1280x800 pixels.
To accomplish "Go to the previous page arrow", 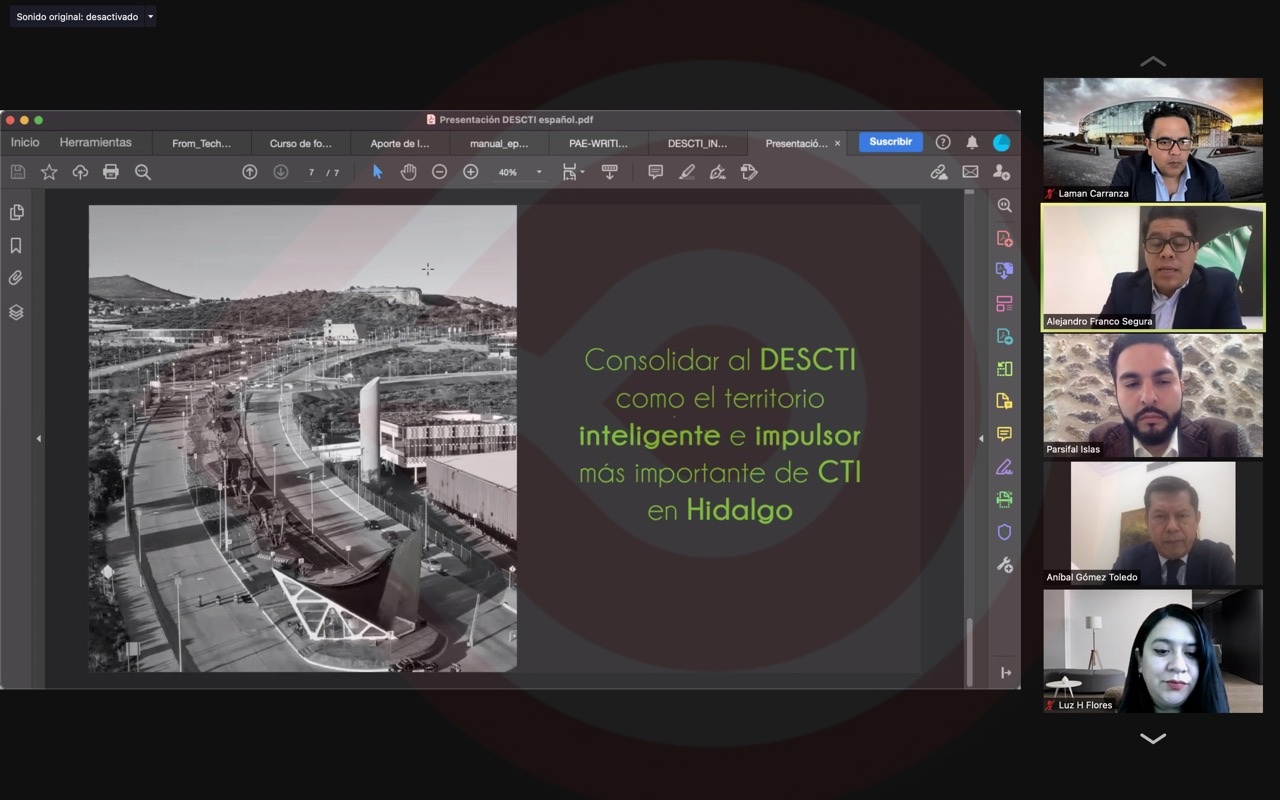I will pyautogui.click(x=250, y=172).
